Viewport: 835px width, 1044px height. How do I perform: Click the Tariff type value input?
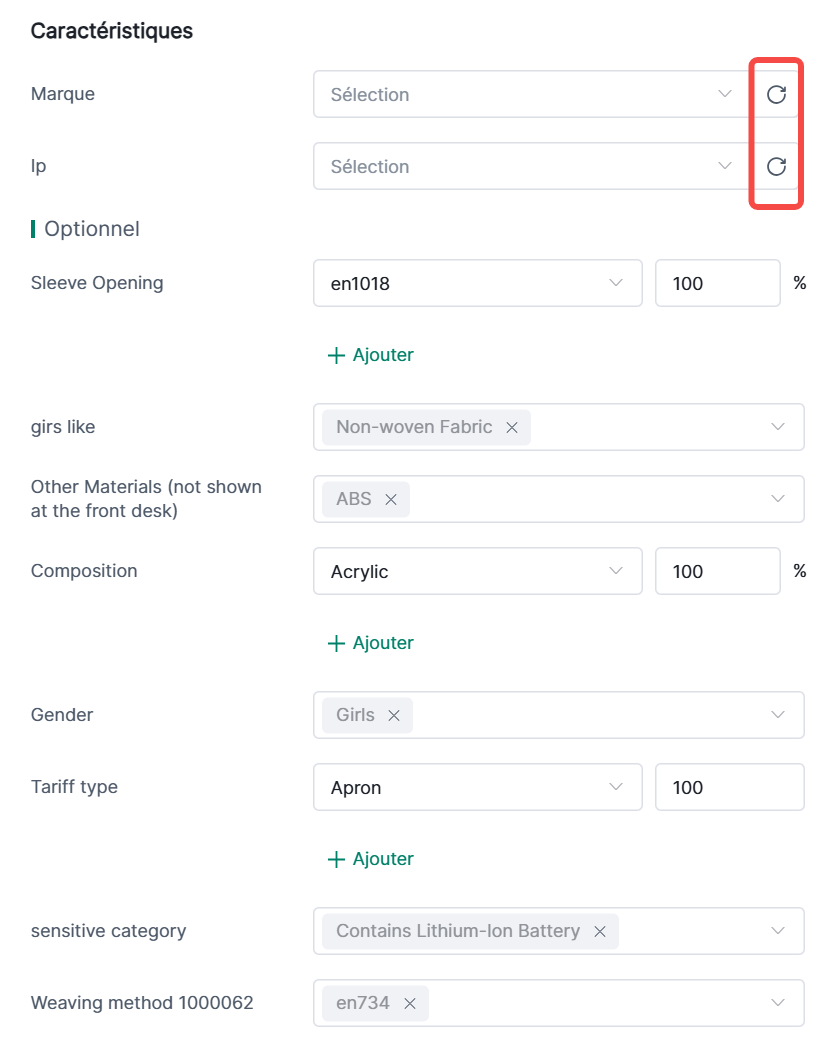point(728,788)
